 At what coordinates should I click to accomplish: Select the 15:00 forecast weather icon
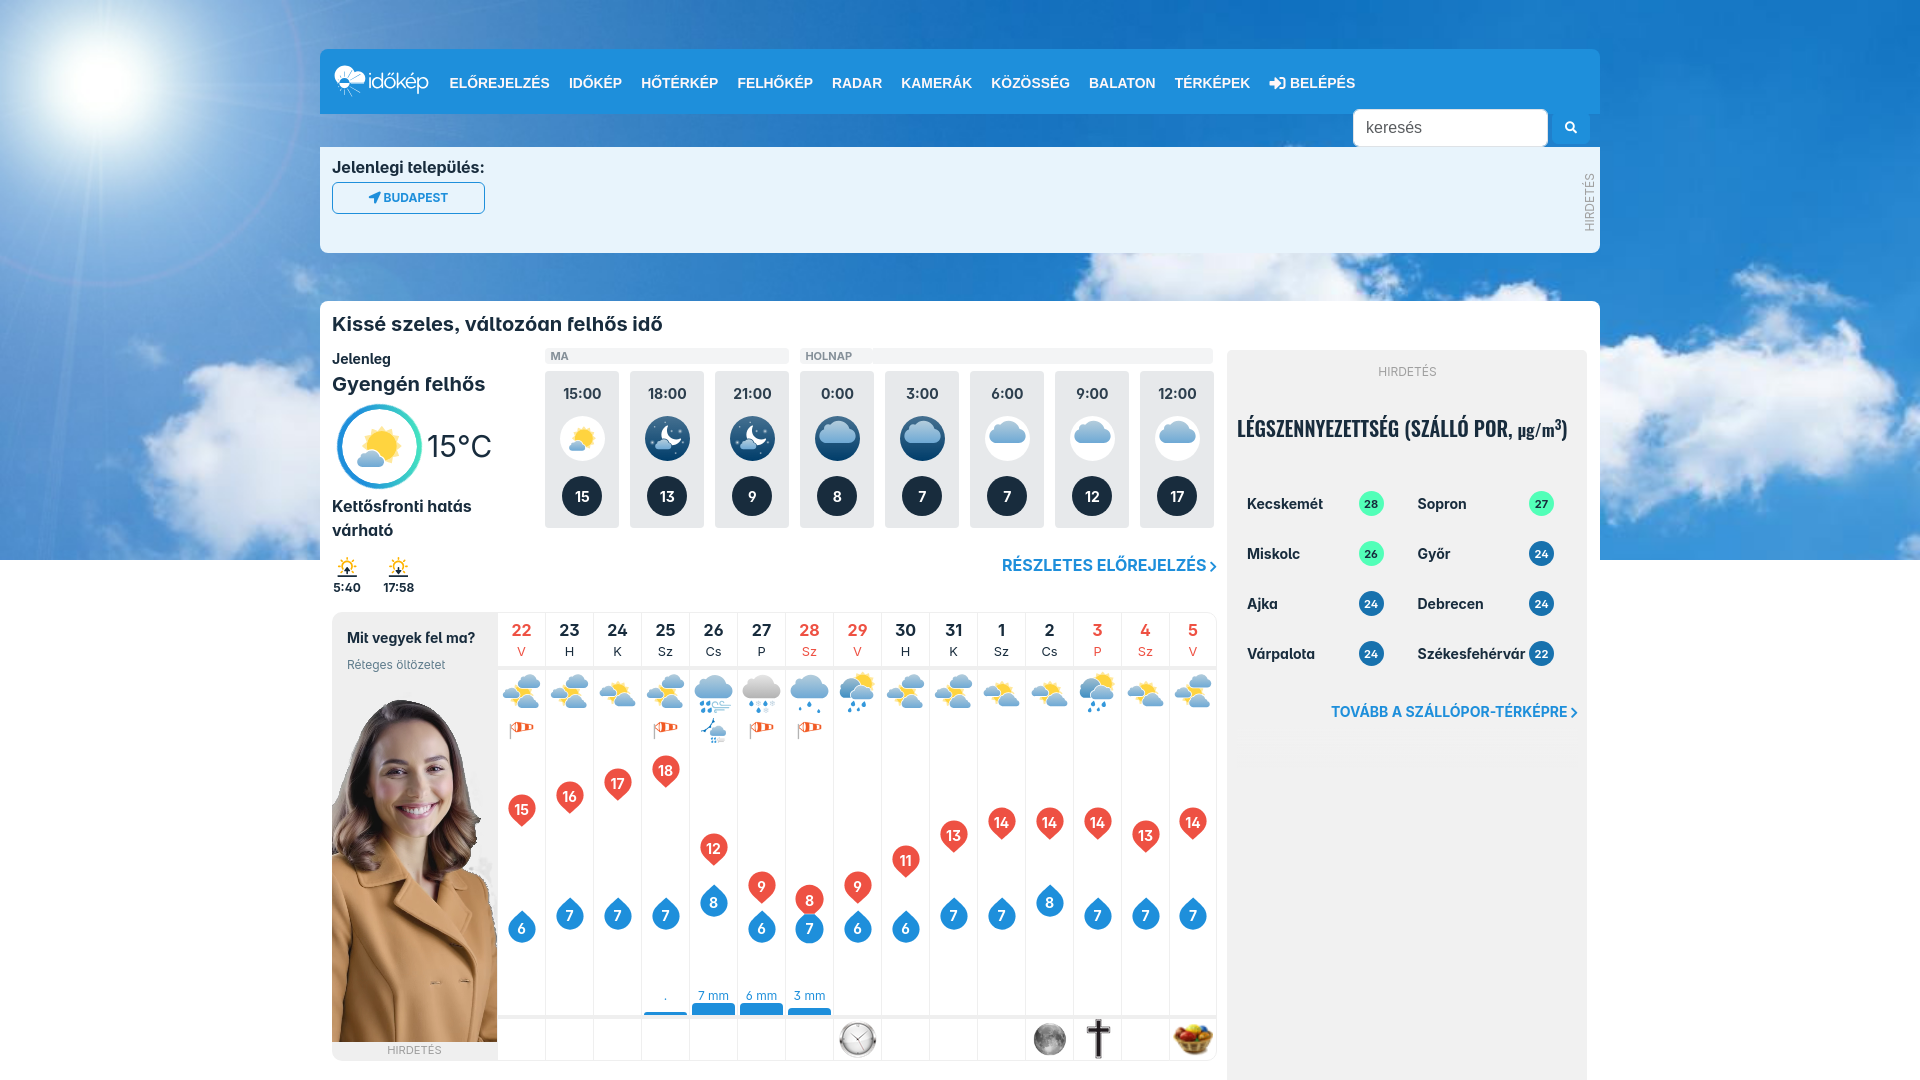click(x=582, y=438)
